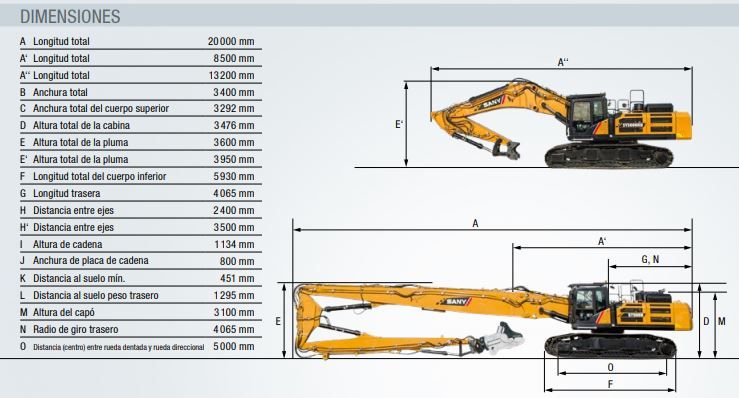
Task: Select the value 800 mm
Action: [x=237, y=261]
